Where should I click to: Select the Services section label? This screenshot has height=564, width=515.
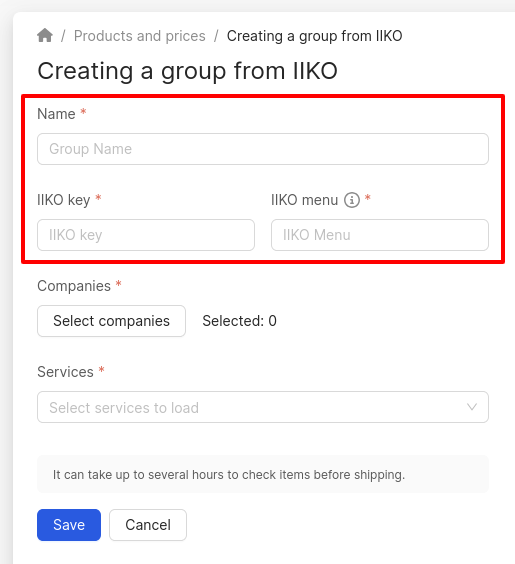[65, 372]
